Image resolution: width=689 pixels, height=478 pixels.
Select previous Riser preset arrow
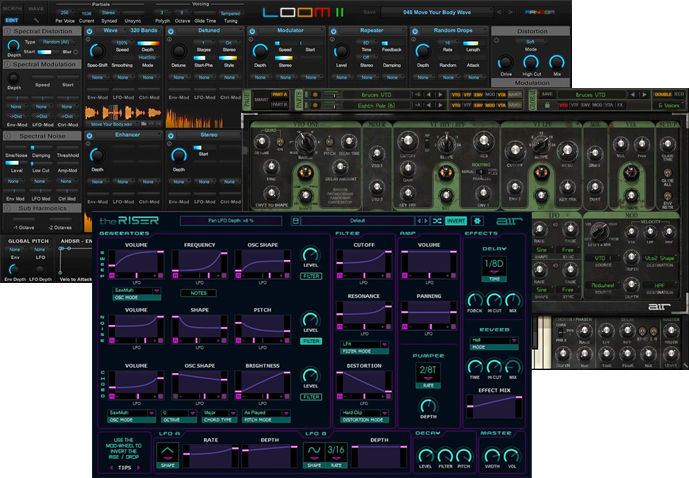pos(419,221)
